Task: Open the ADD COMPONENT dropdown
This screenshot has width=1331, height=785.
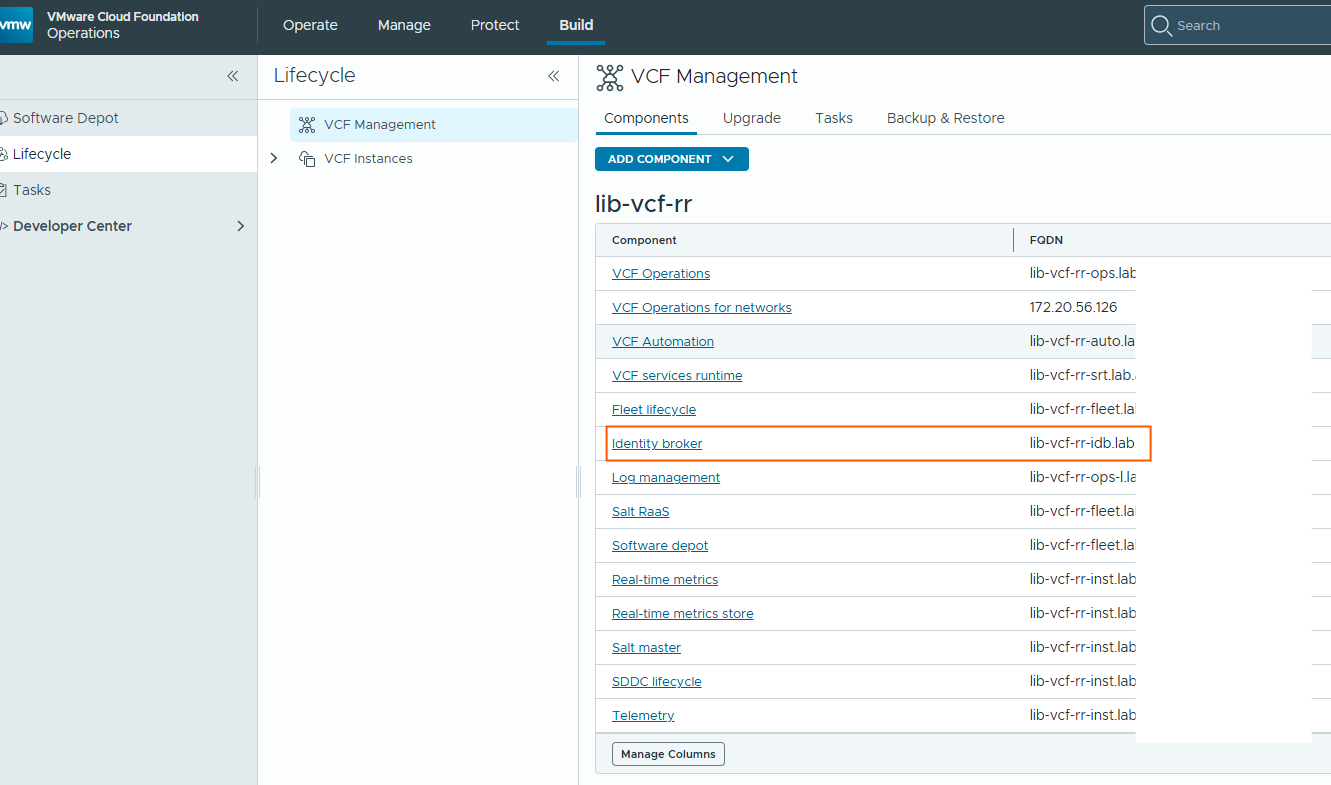Action: point(671,159)
